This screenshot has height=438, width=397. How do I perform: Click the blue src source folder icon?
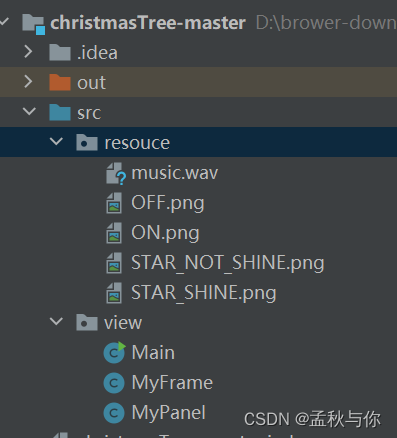[x=60, y=112]
